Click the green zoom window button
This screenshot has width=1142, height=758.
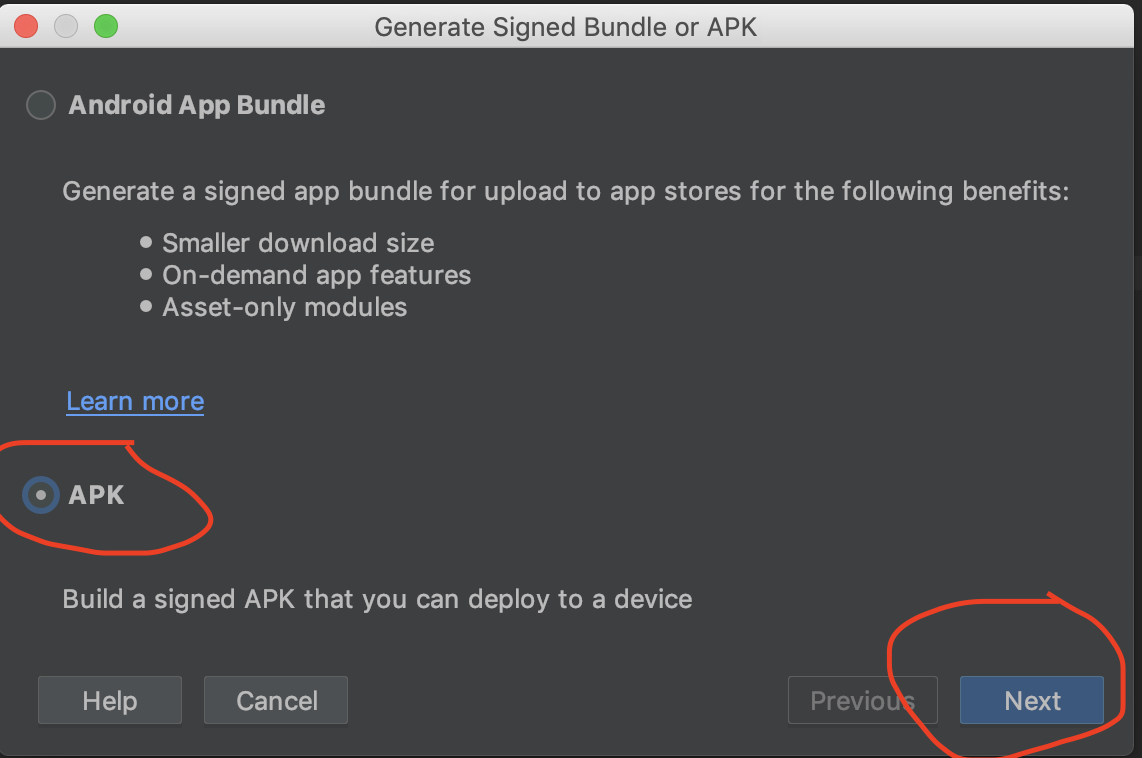106,27
